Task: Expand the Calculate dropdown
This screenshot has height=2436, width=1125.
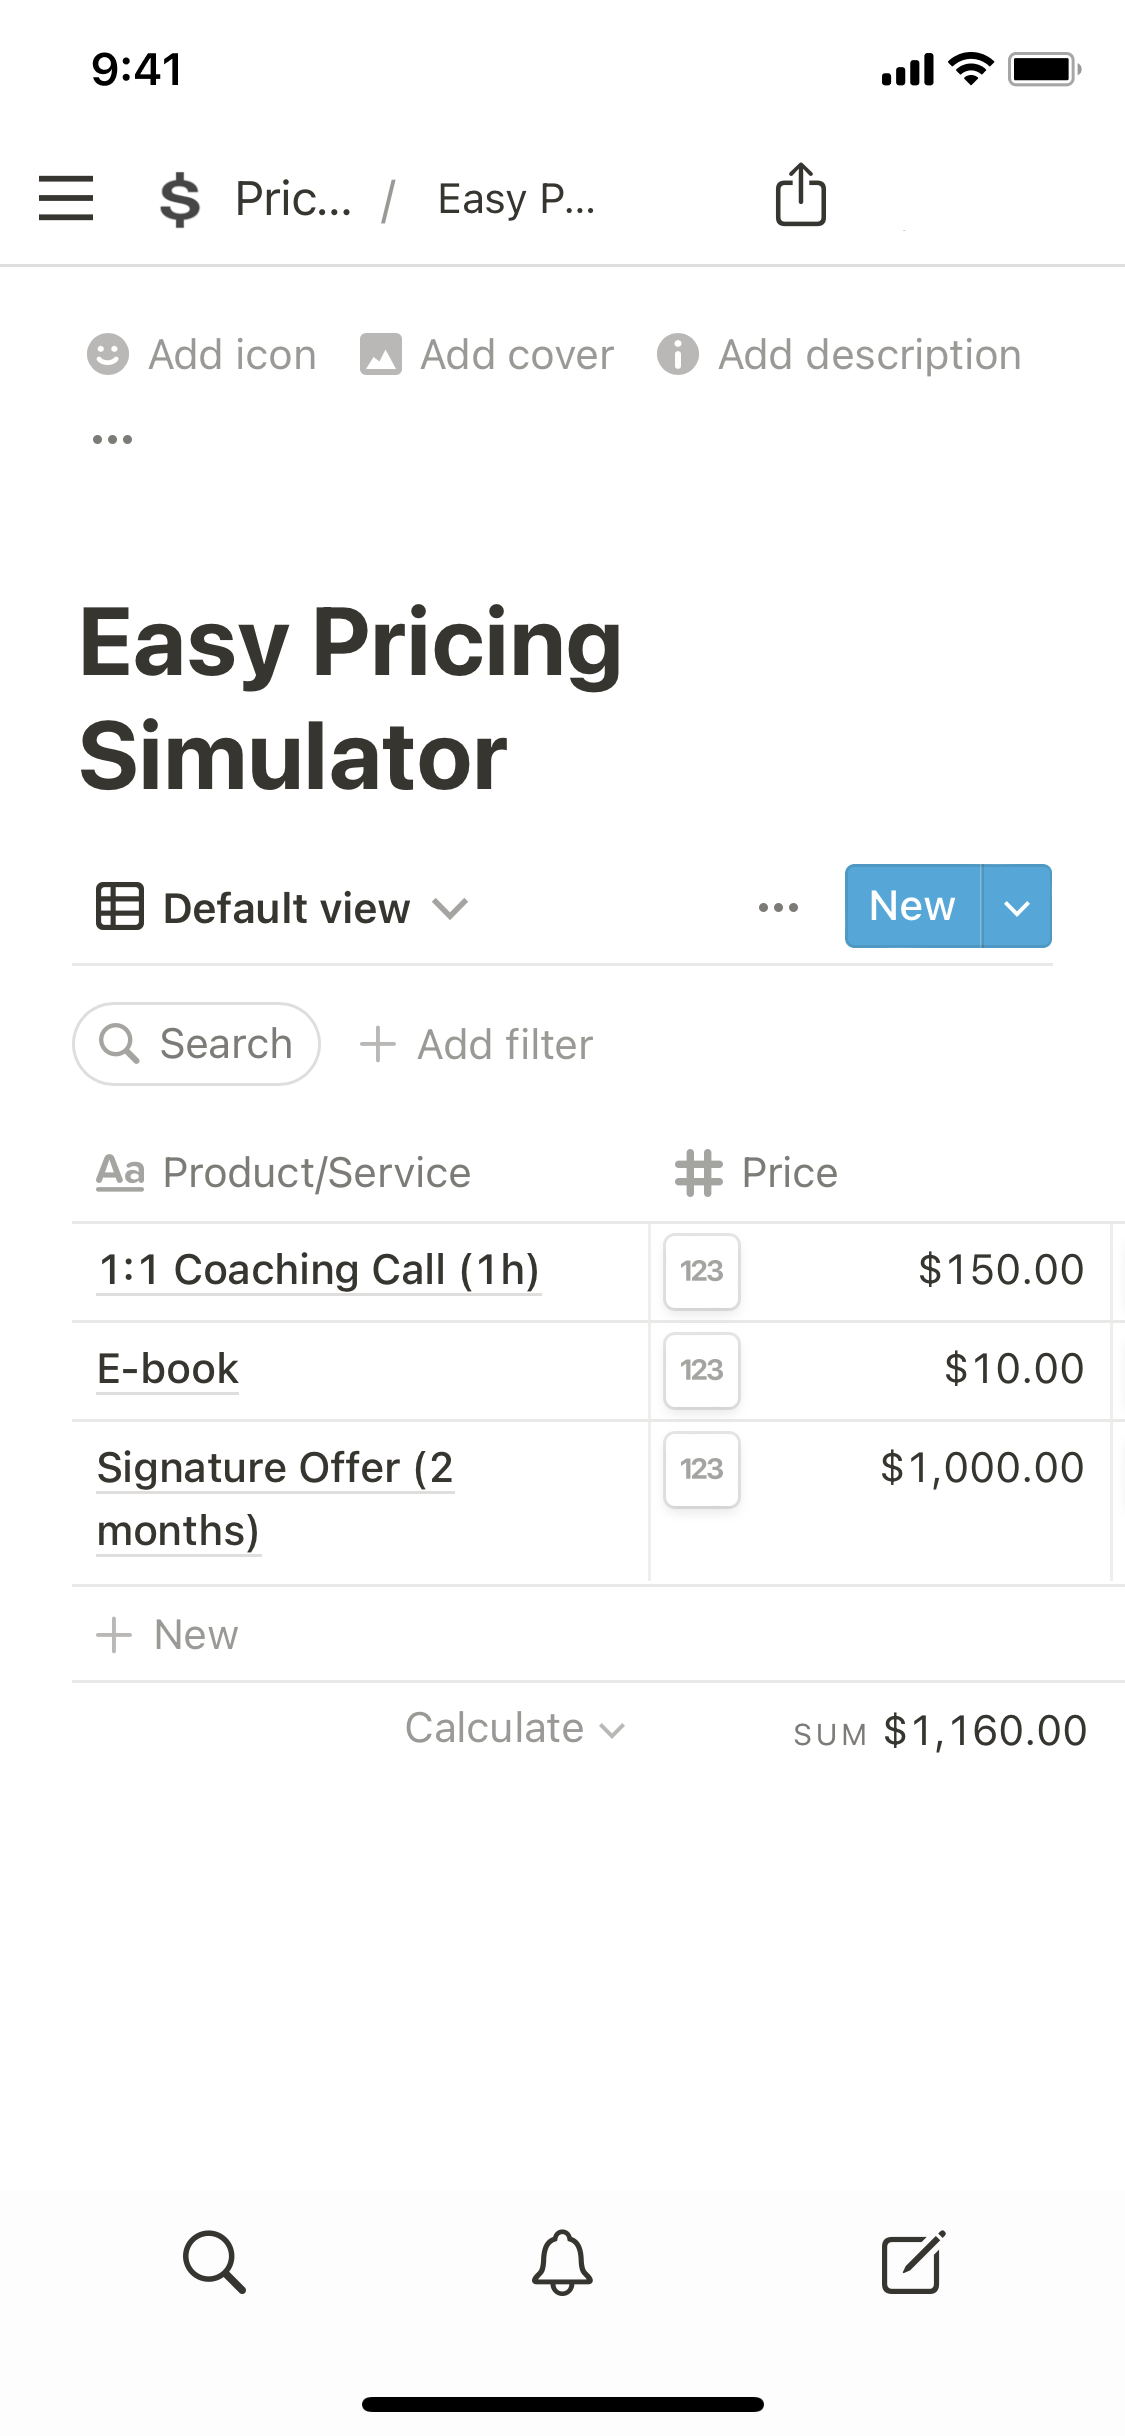Action: (514, 1729)
